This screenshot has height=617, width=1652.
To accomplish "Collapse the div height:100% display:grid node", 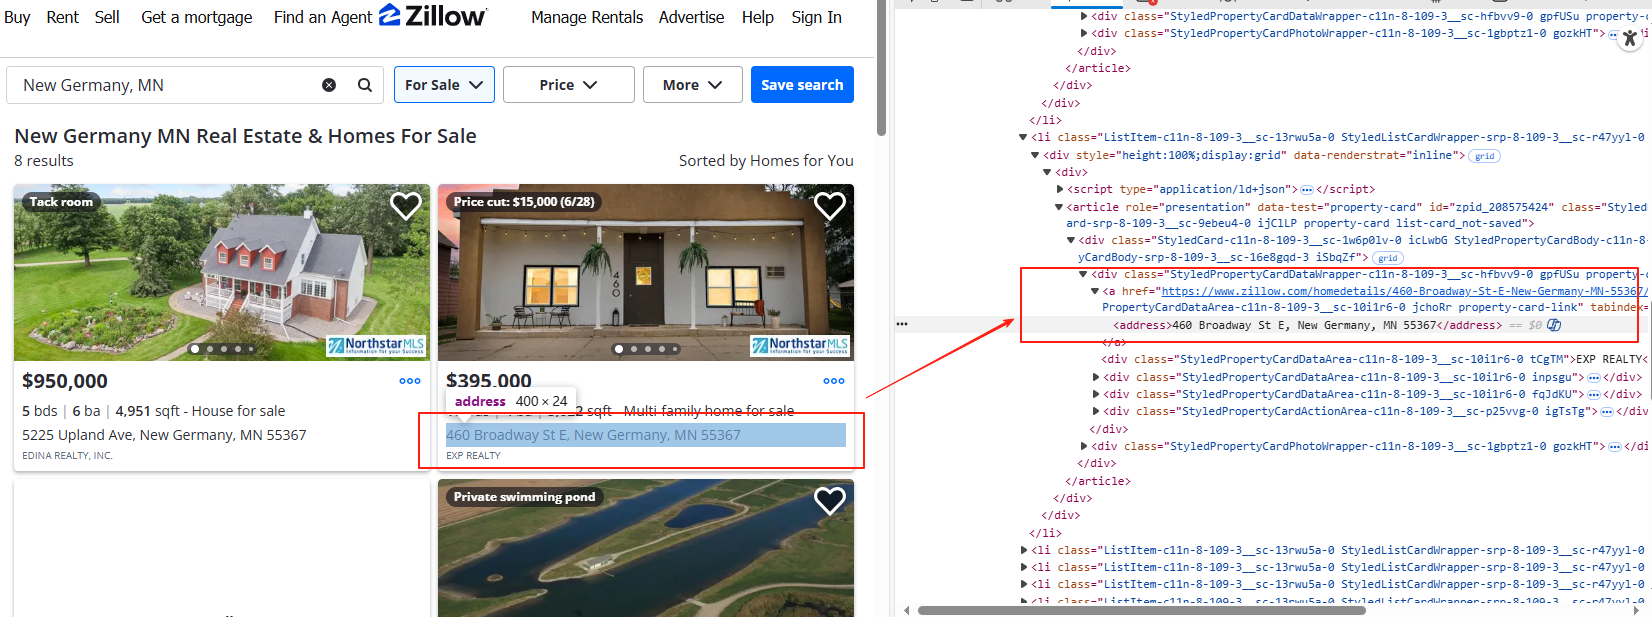I will click(x=1035, y=155).
